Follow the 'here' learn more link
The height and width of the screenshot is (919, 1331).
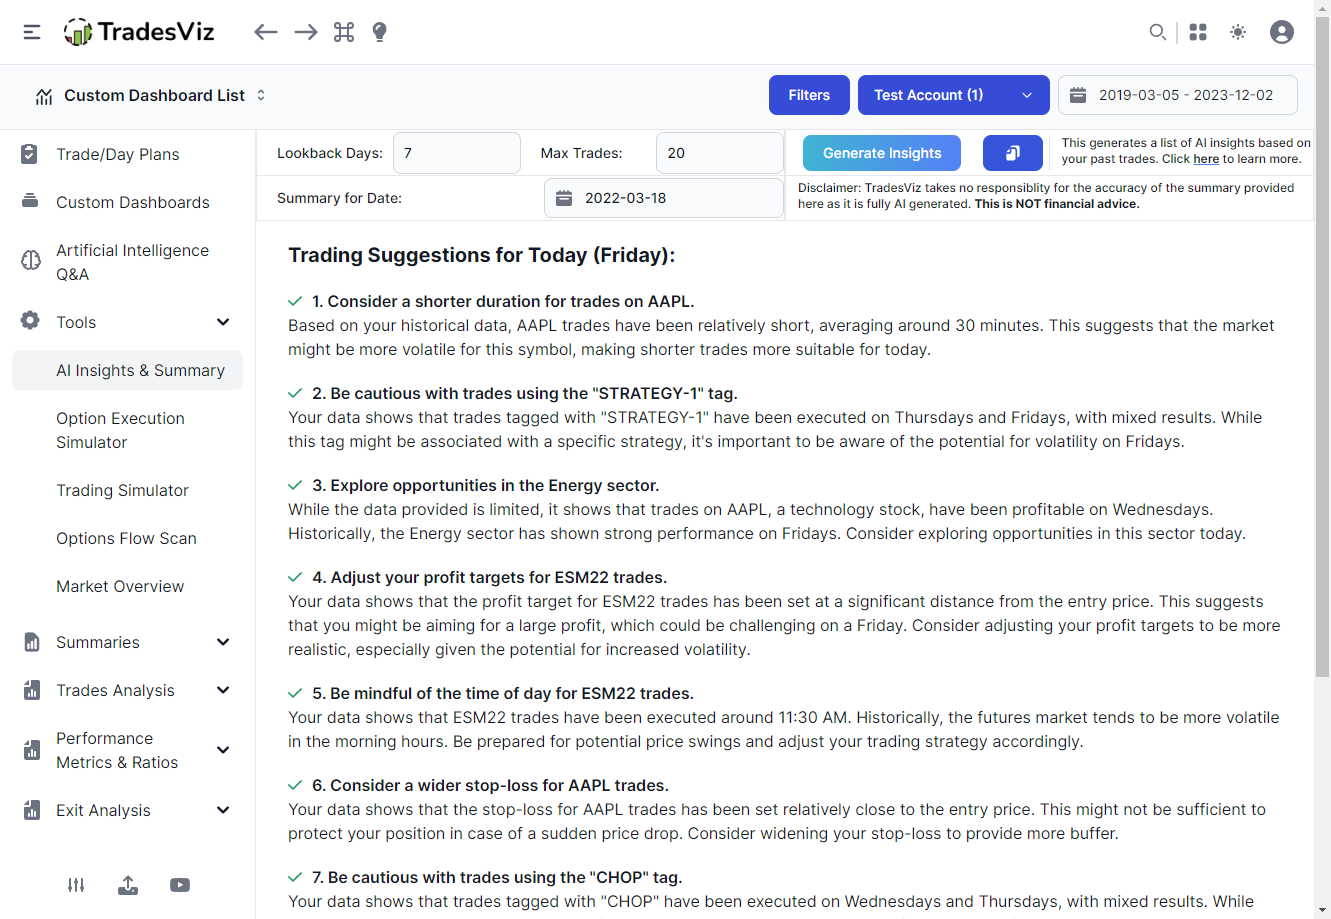(1206, 159)
